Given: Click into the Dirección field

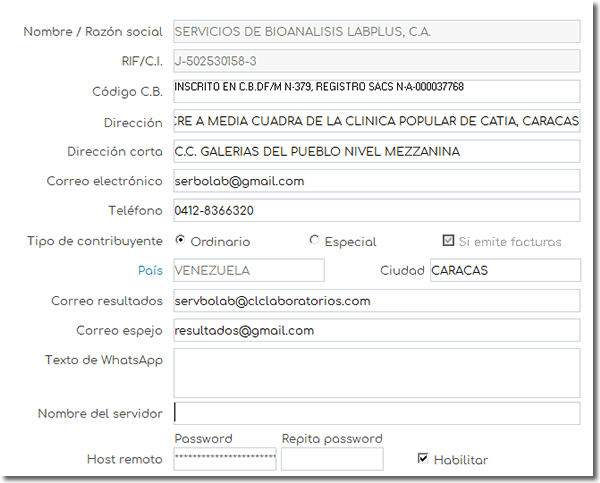Looking at the screenshot, I should 376,122.
